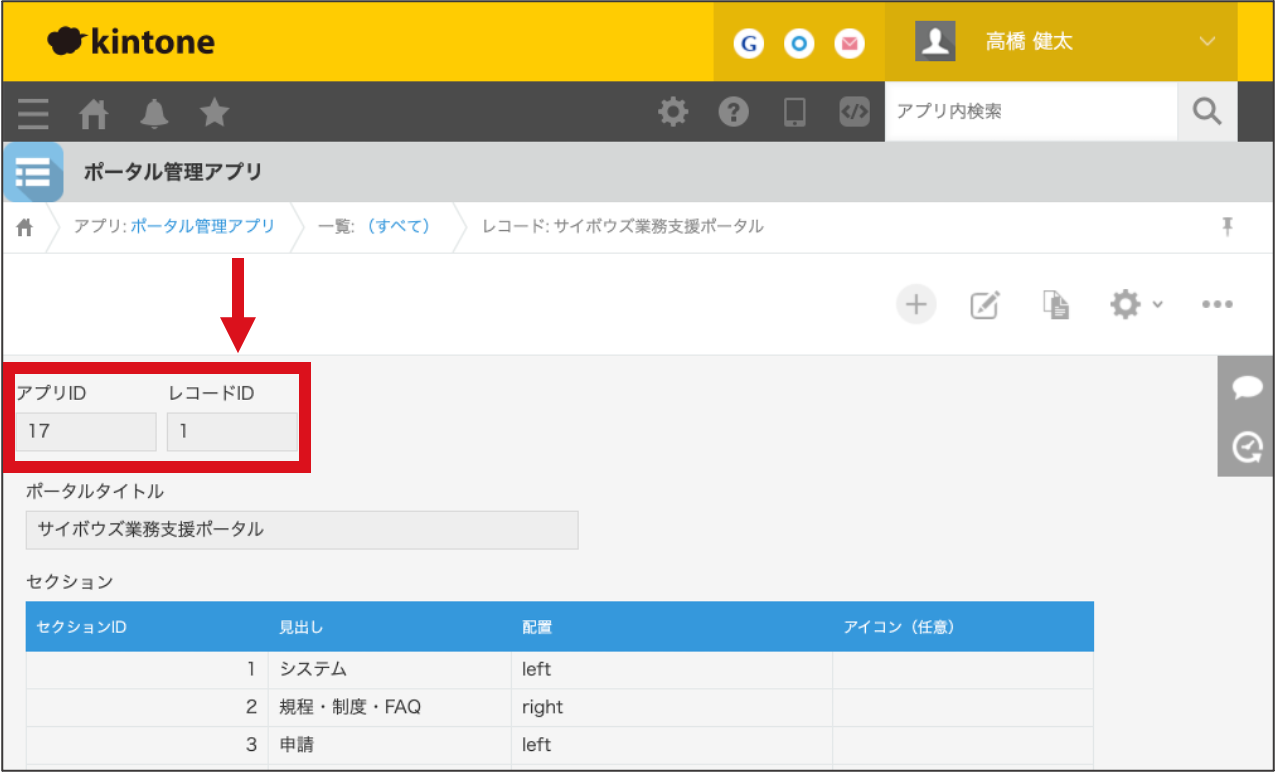Screen dimensions: 1276x772
Task: Open the comments speech bubble panel
Action: 1247,387
